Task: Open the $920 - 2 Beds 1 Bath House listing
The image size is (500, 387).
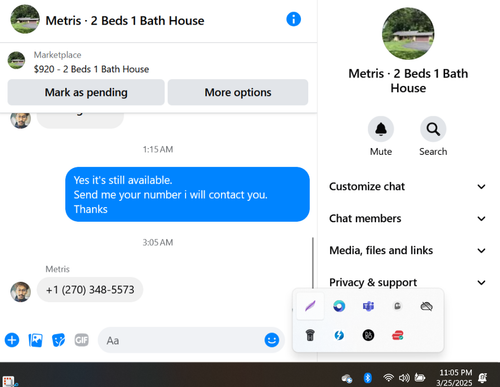Action: click(91, 69)
